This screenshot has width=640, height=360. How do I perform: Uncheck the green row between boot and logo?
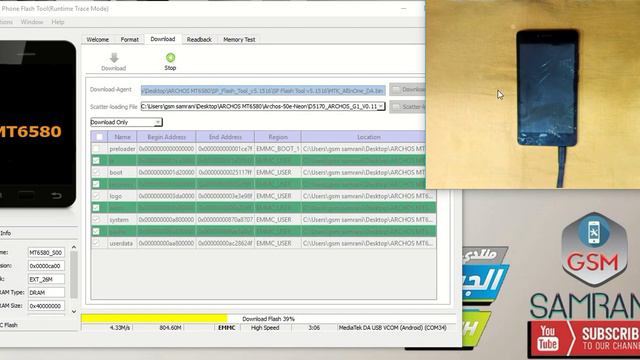[x=96, y=184]
